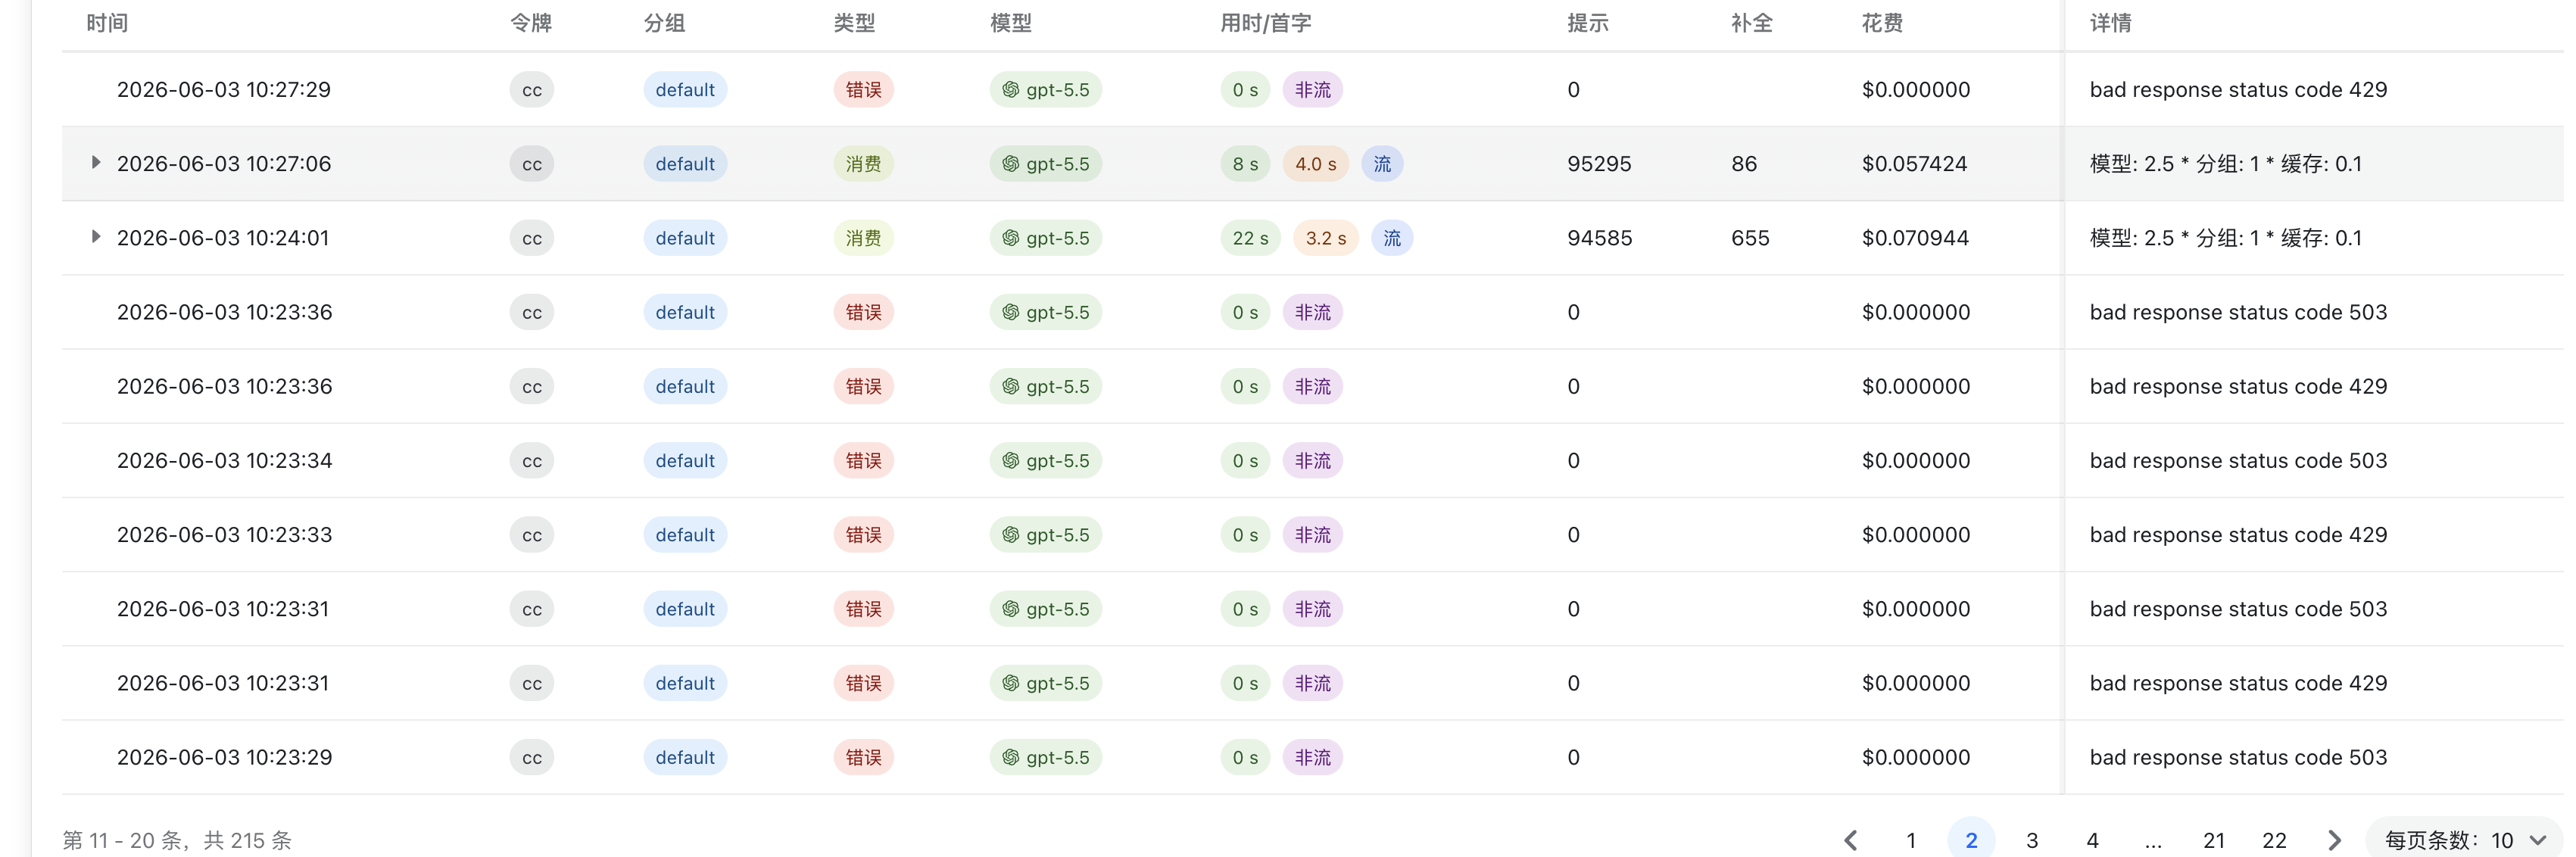This screenshot has height=857, width=2576.
Task: Click prompt count 95295
Action: [x=1599, y=164]
